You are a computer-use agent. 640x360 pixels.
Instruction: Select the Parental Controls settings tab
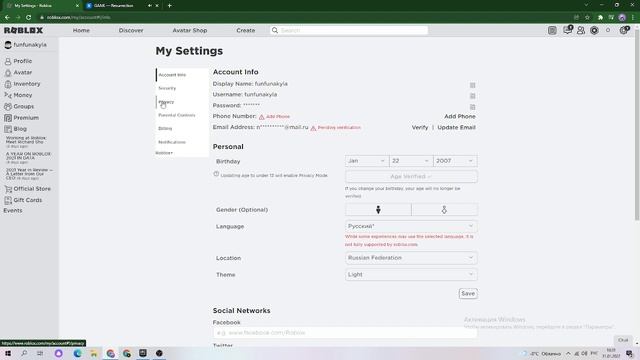(182, 115)
